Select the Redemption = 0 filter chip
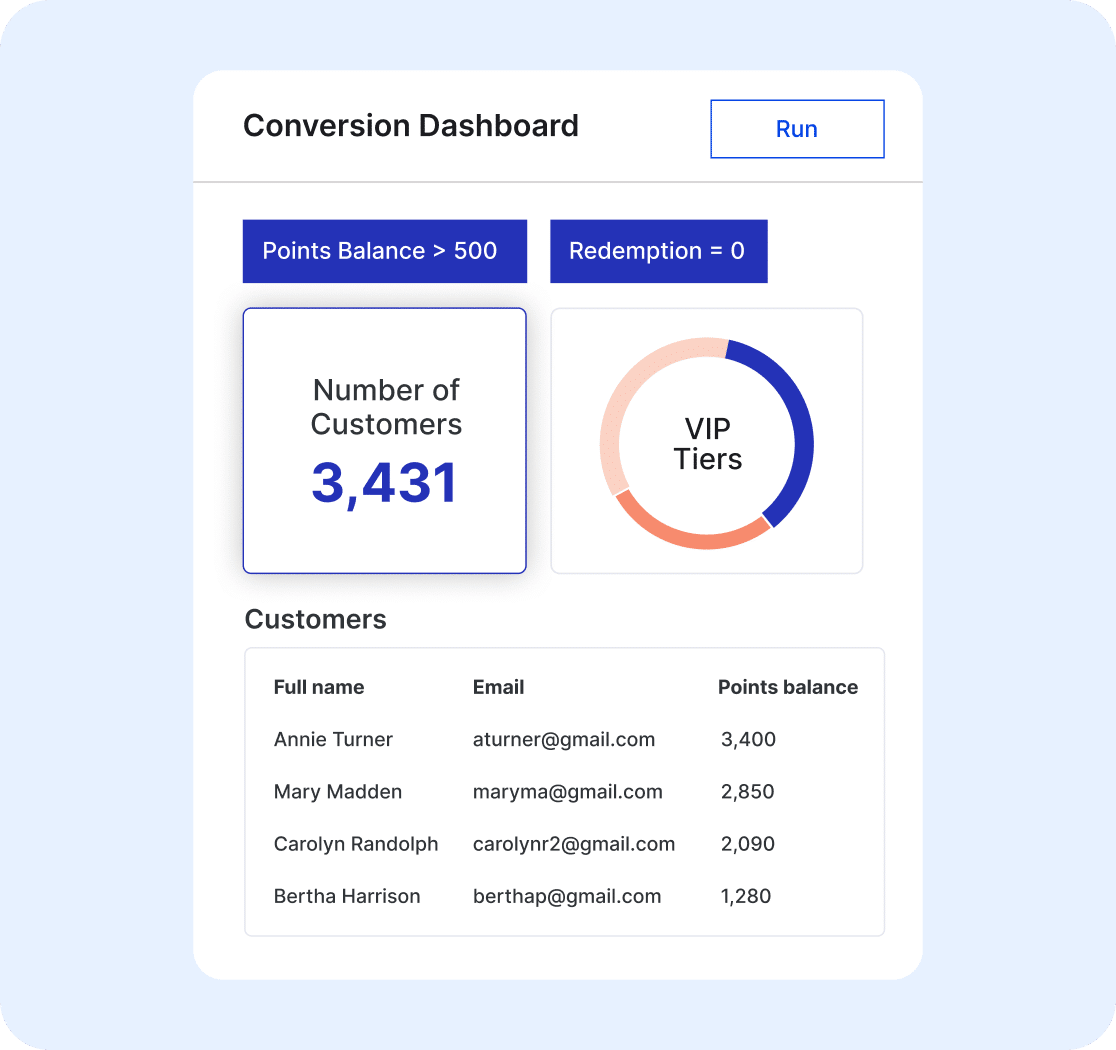Screen dimensions: 1116x1050 (x=658, y=251)
